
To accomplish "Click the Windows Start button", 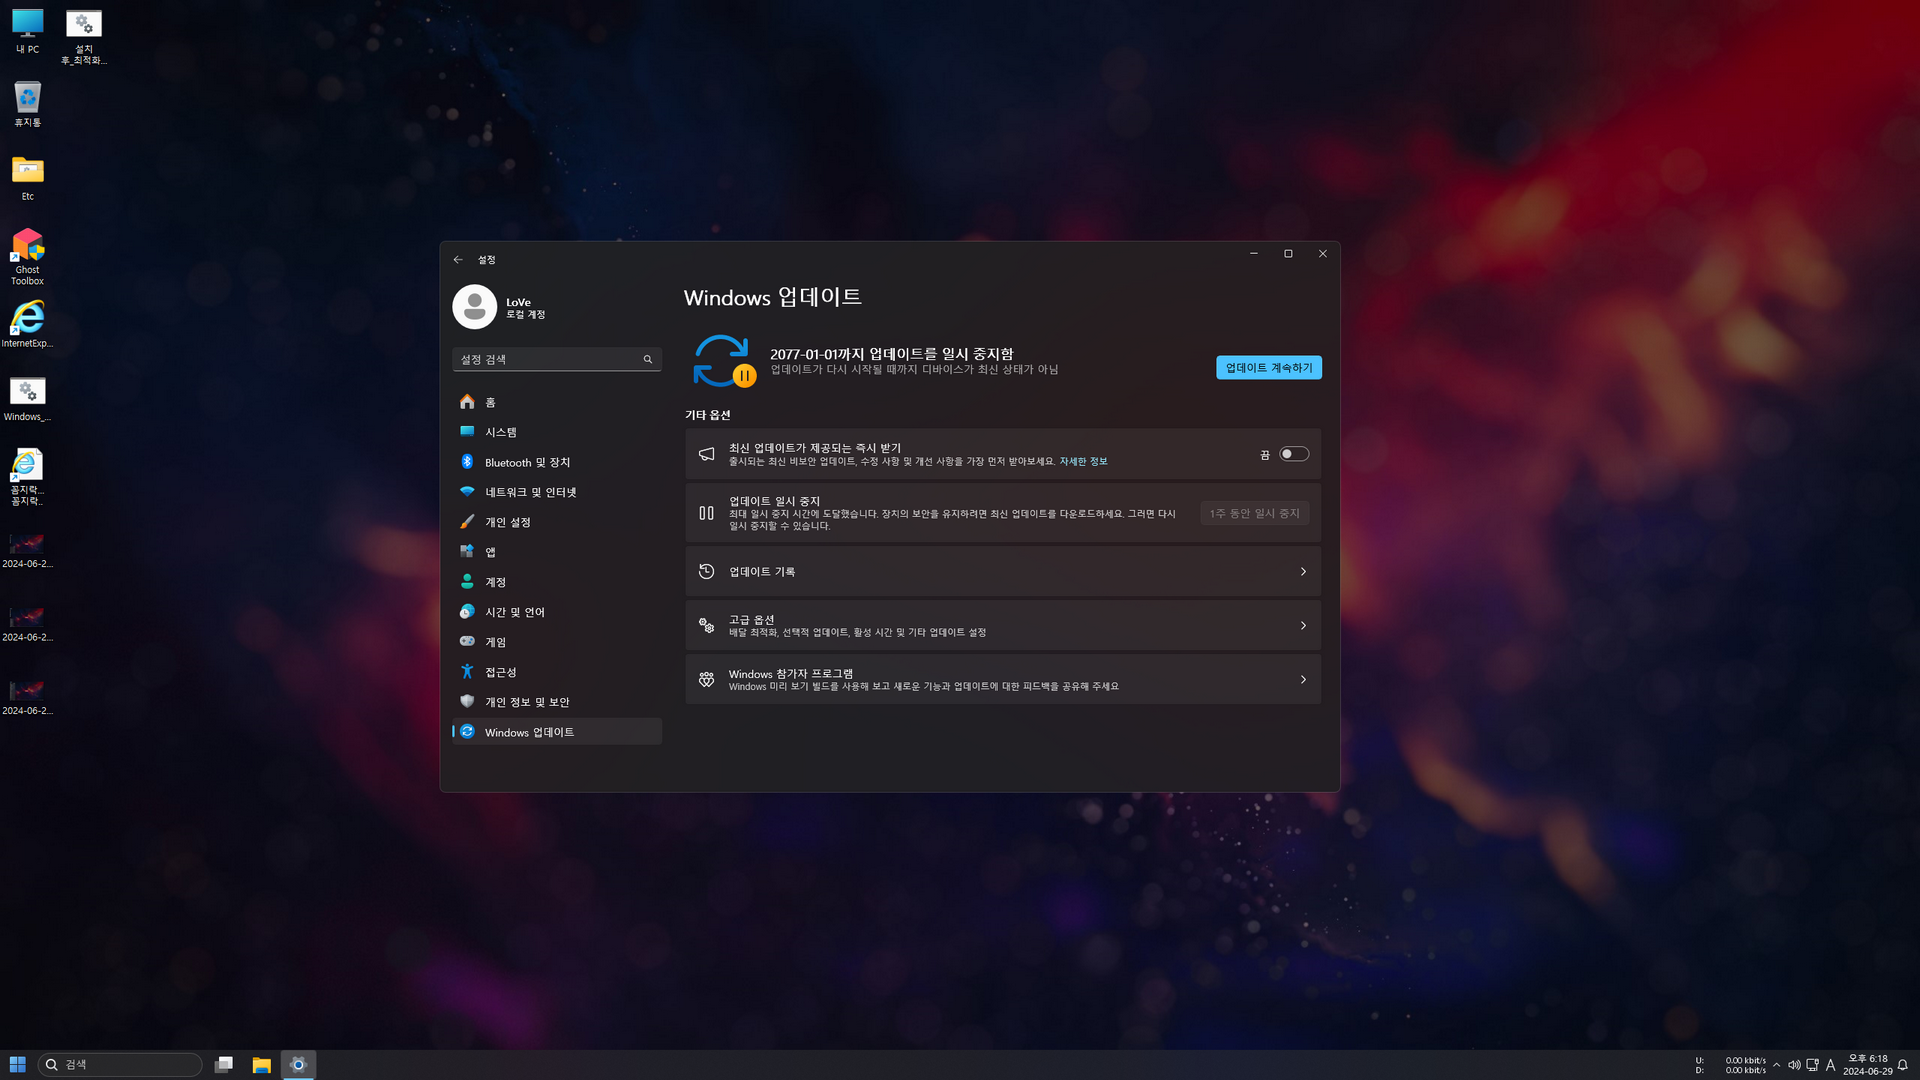I will point(17,1065).
